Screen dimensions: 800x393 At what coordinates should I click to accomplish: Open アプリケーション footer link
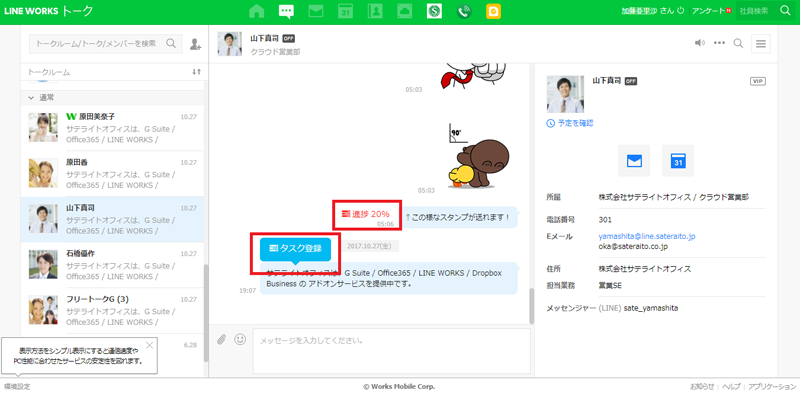[x=772, y=387]
